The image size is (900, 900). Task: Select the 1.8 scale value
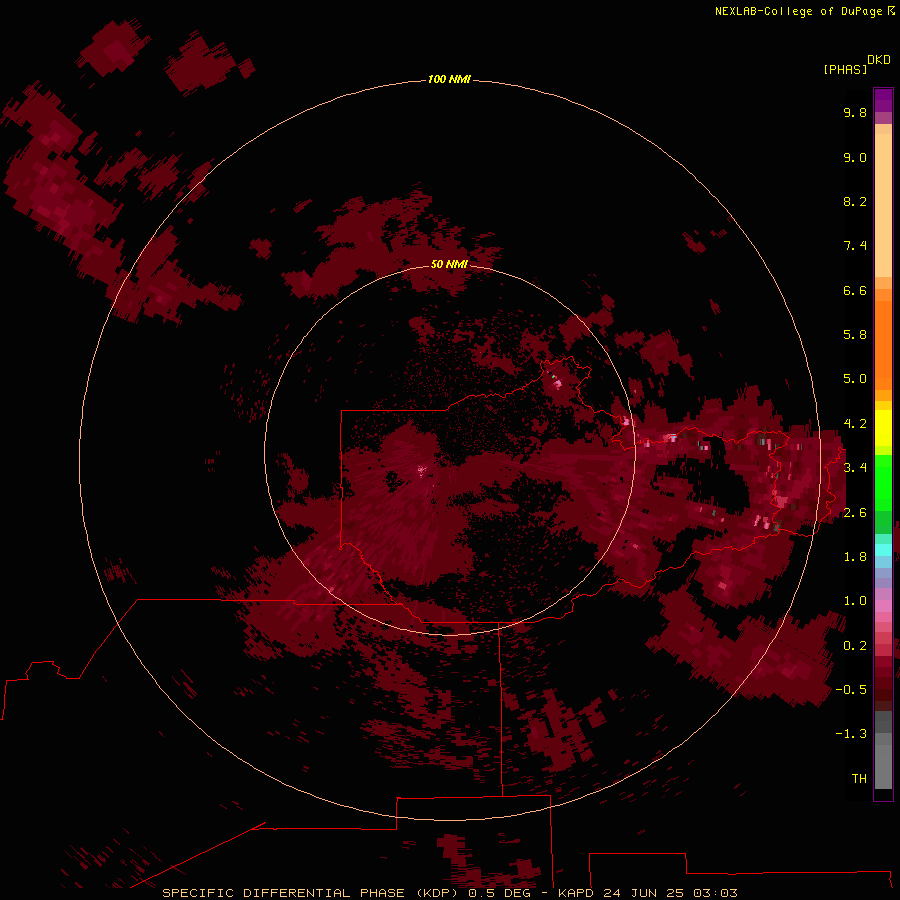tap(855, 557)
